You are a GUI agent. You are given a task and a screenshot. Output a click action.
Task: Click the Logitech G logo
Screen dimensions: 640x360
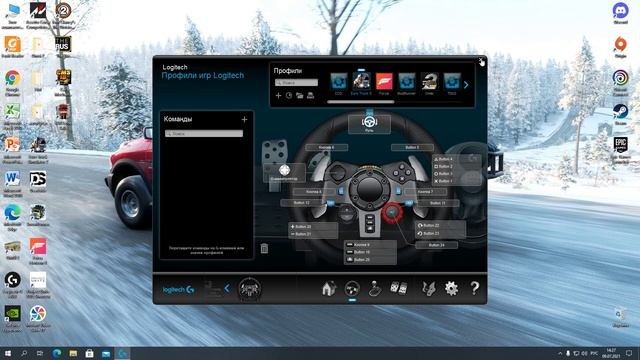pos(178,289)
